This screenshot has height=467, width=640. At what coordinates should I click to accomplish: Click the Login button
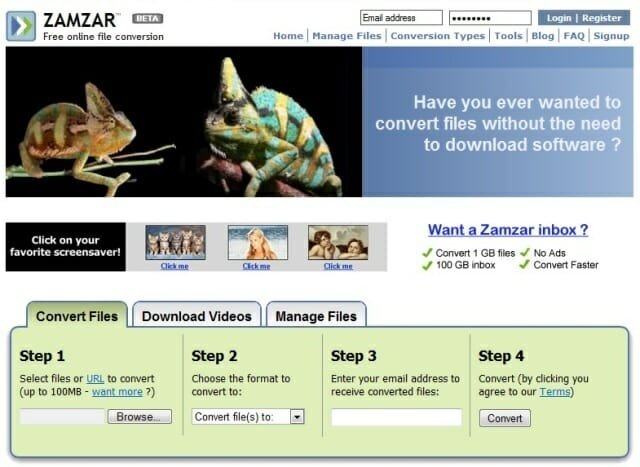pos(559,18)
